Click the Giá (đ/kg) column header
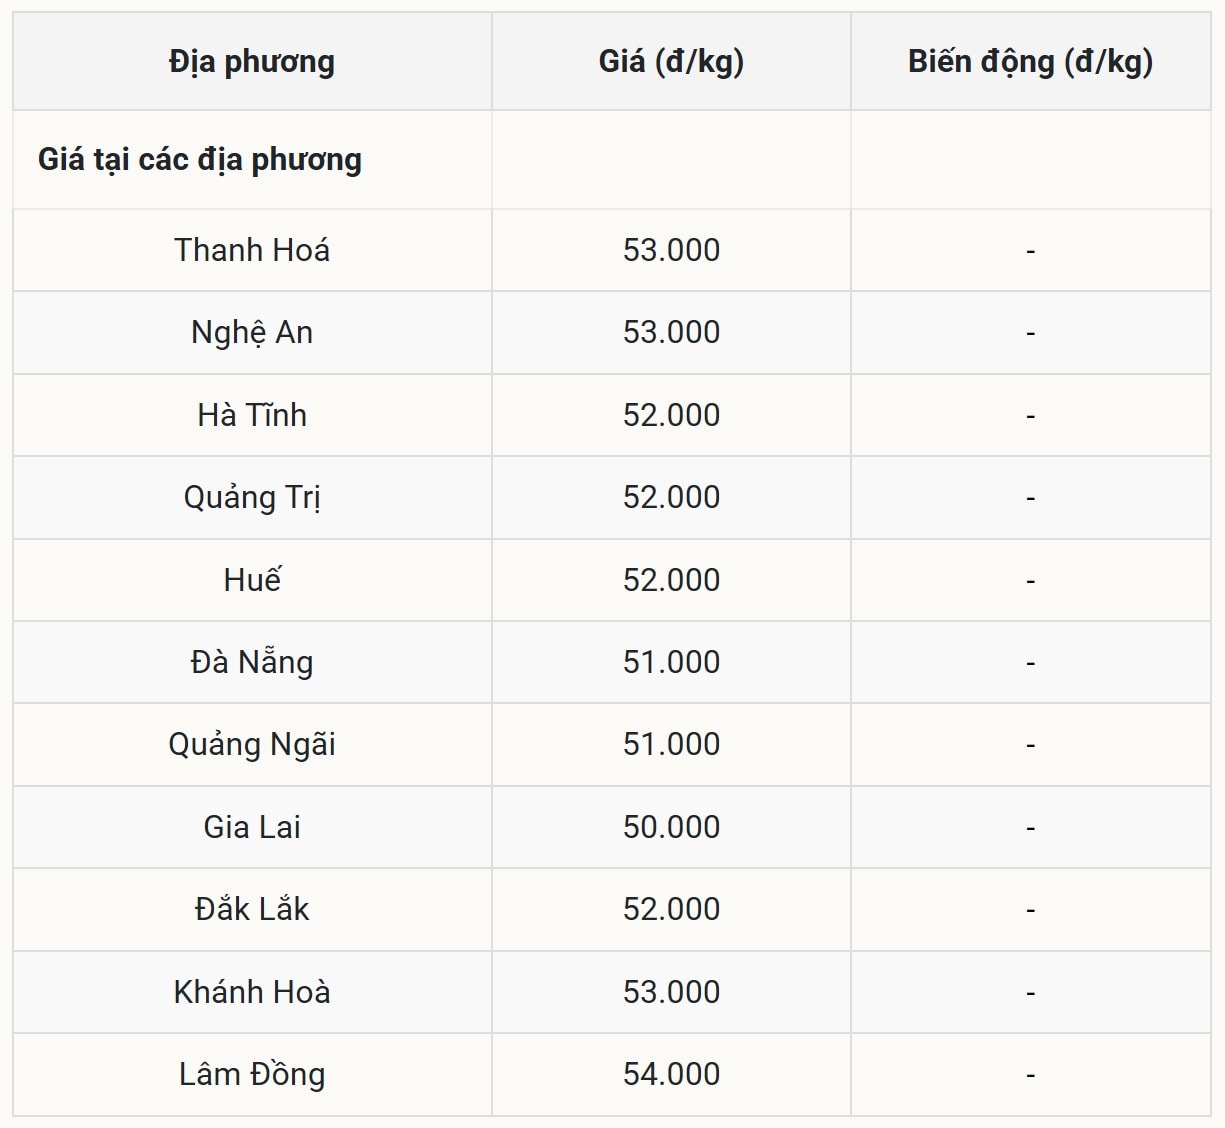Image resolution: width=1225 pixels, height=1128 pixels. click(671, 62)
